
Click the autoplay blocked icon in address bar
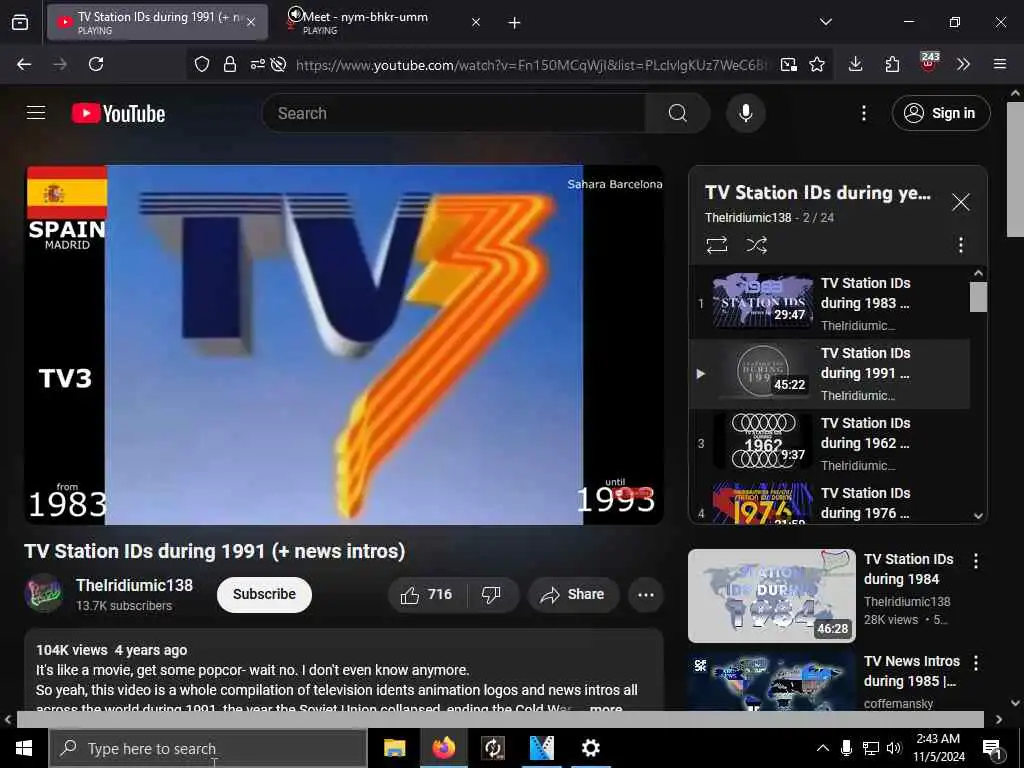278,64
